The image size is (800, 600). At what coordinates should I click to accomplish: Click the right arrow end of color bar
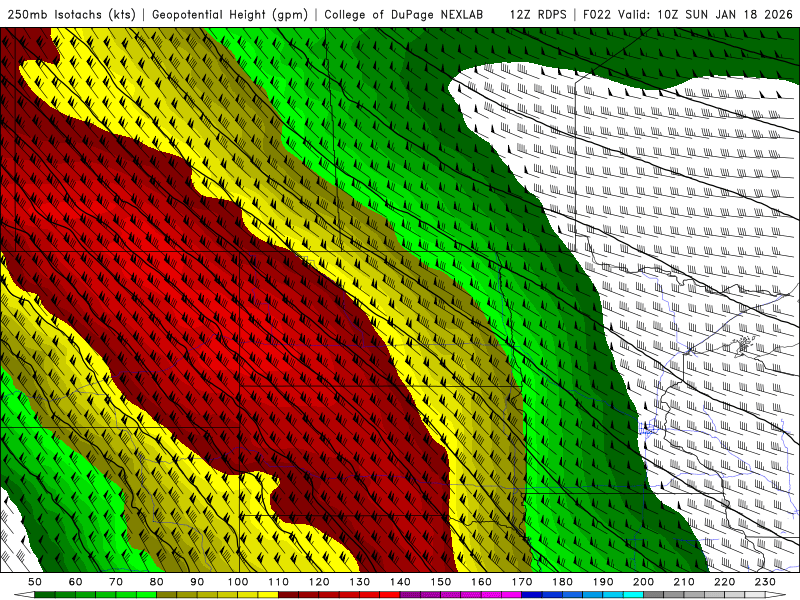(x=775, y=595)
